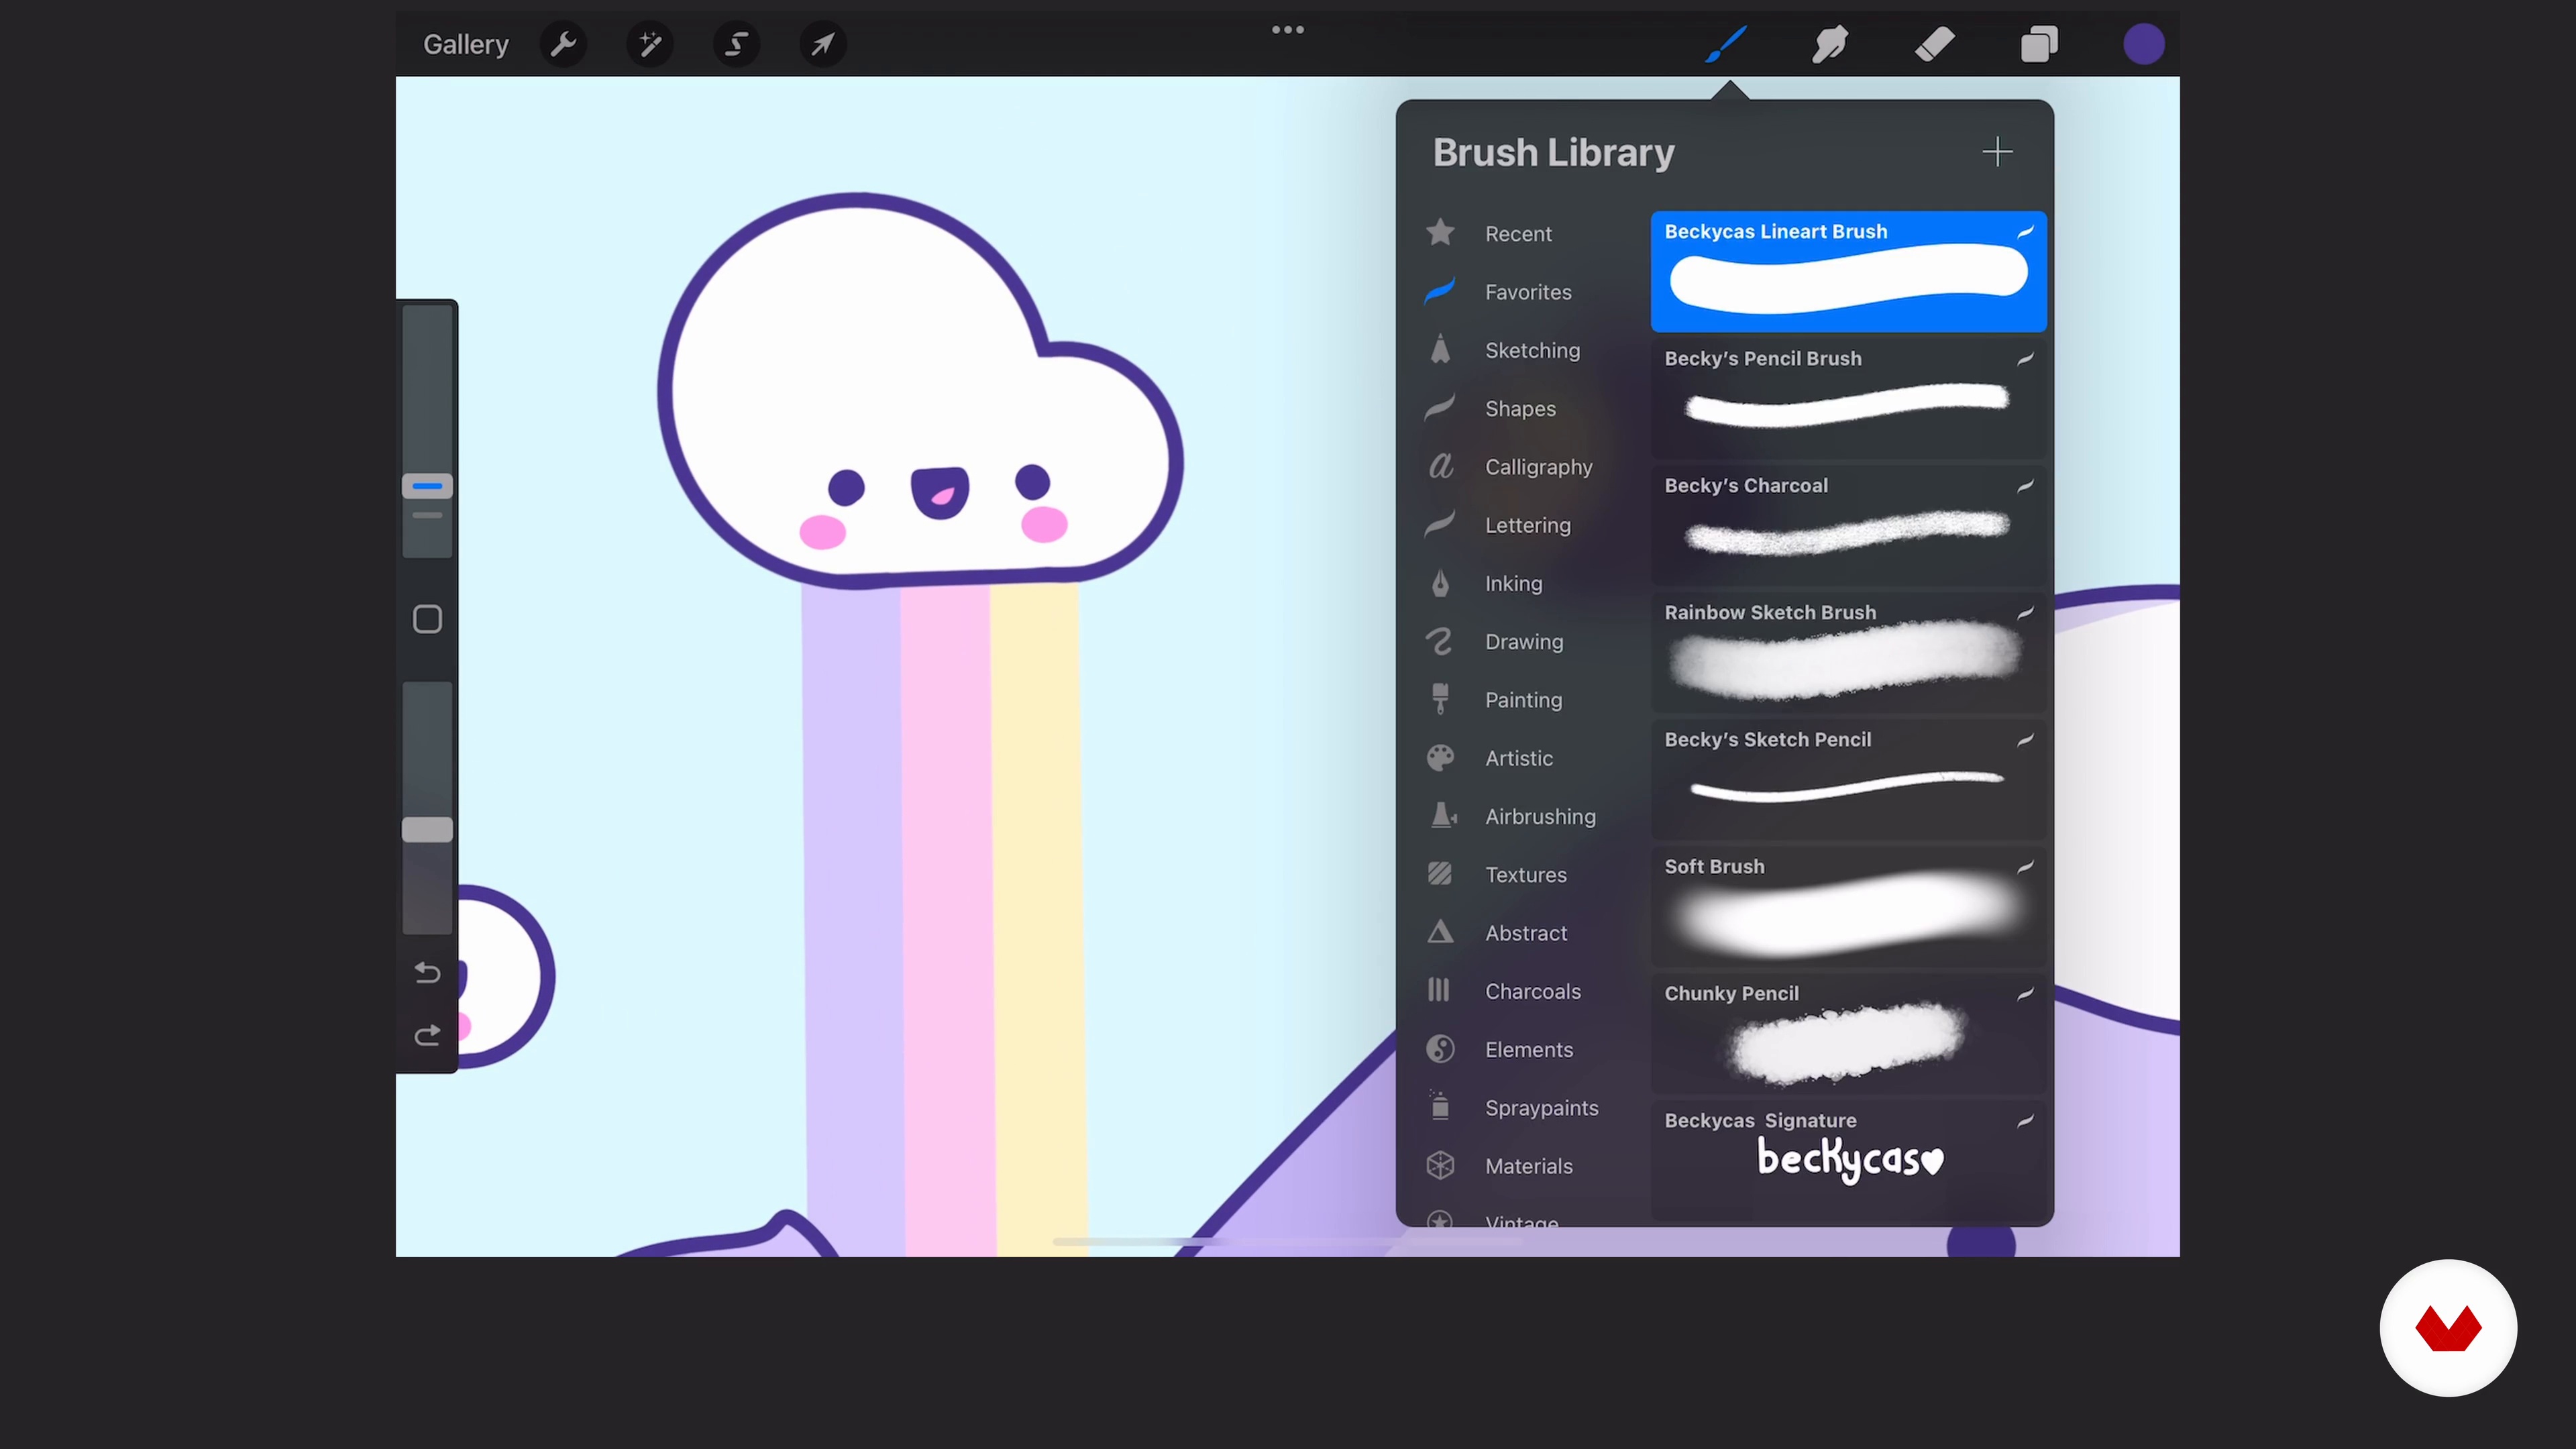Tap the Undo arrow in sidebar
The width and height of the screenshot is (2576, 1449).
[427, 973]
